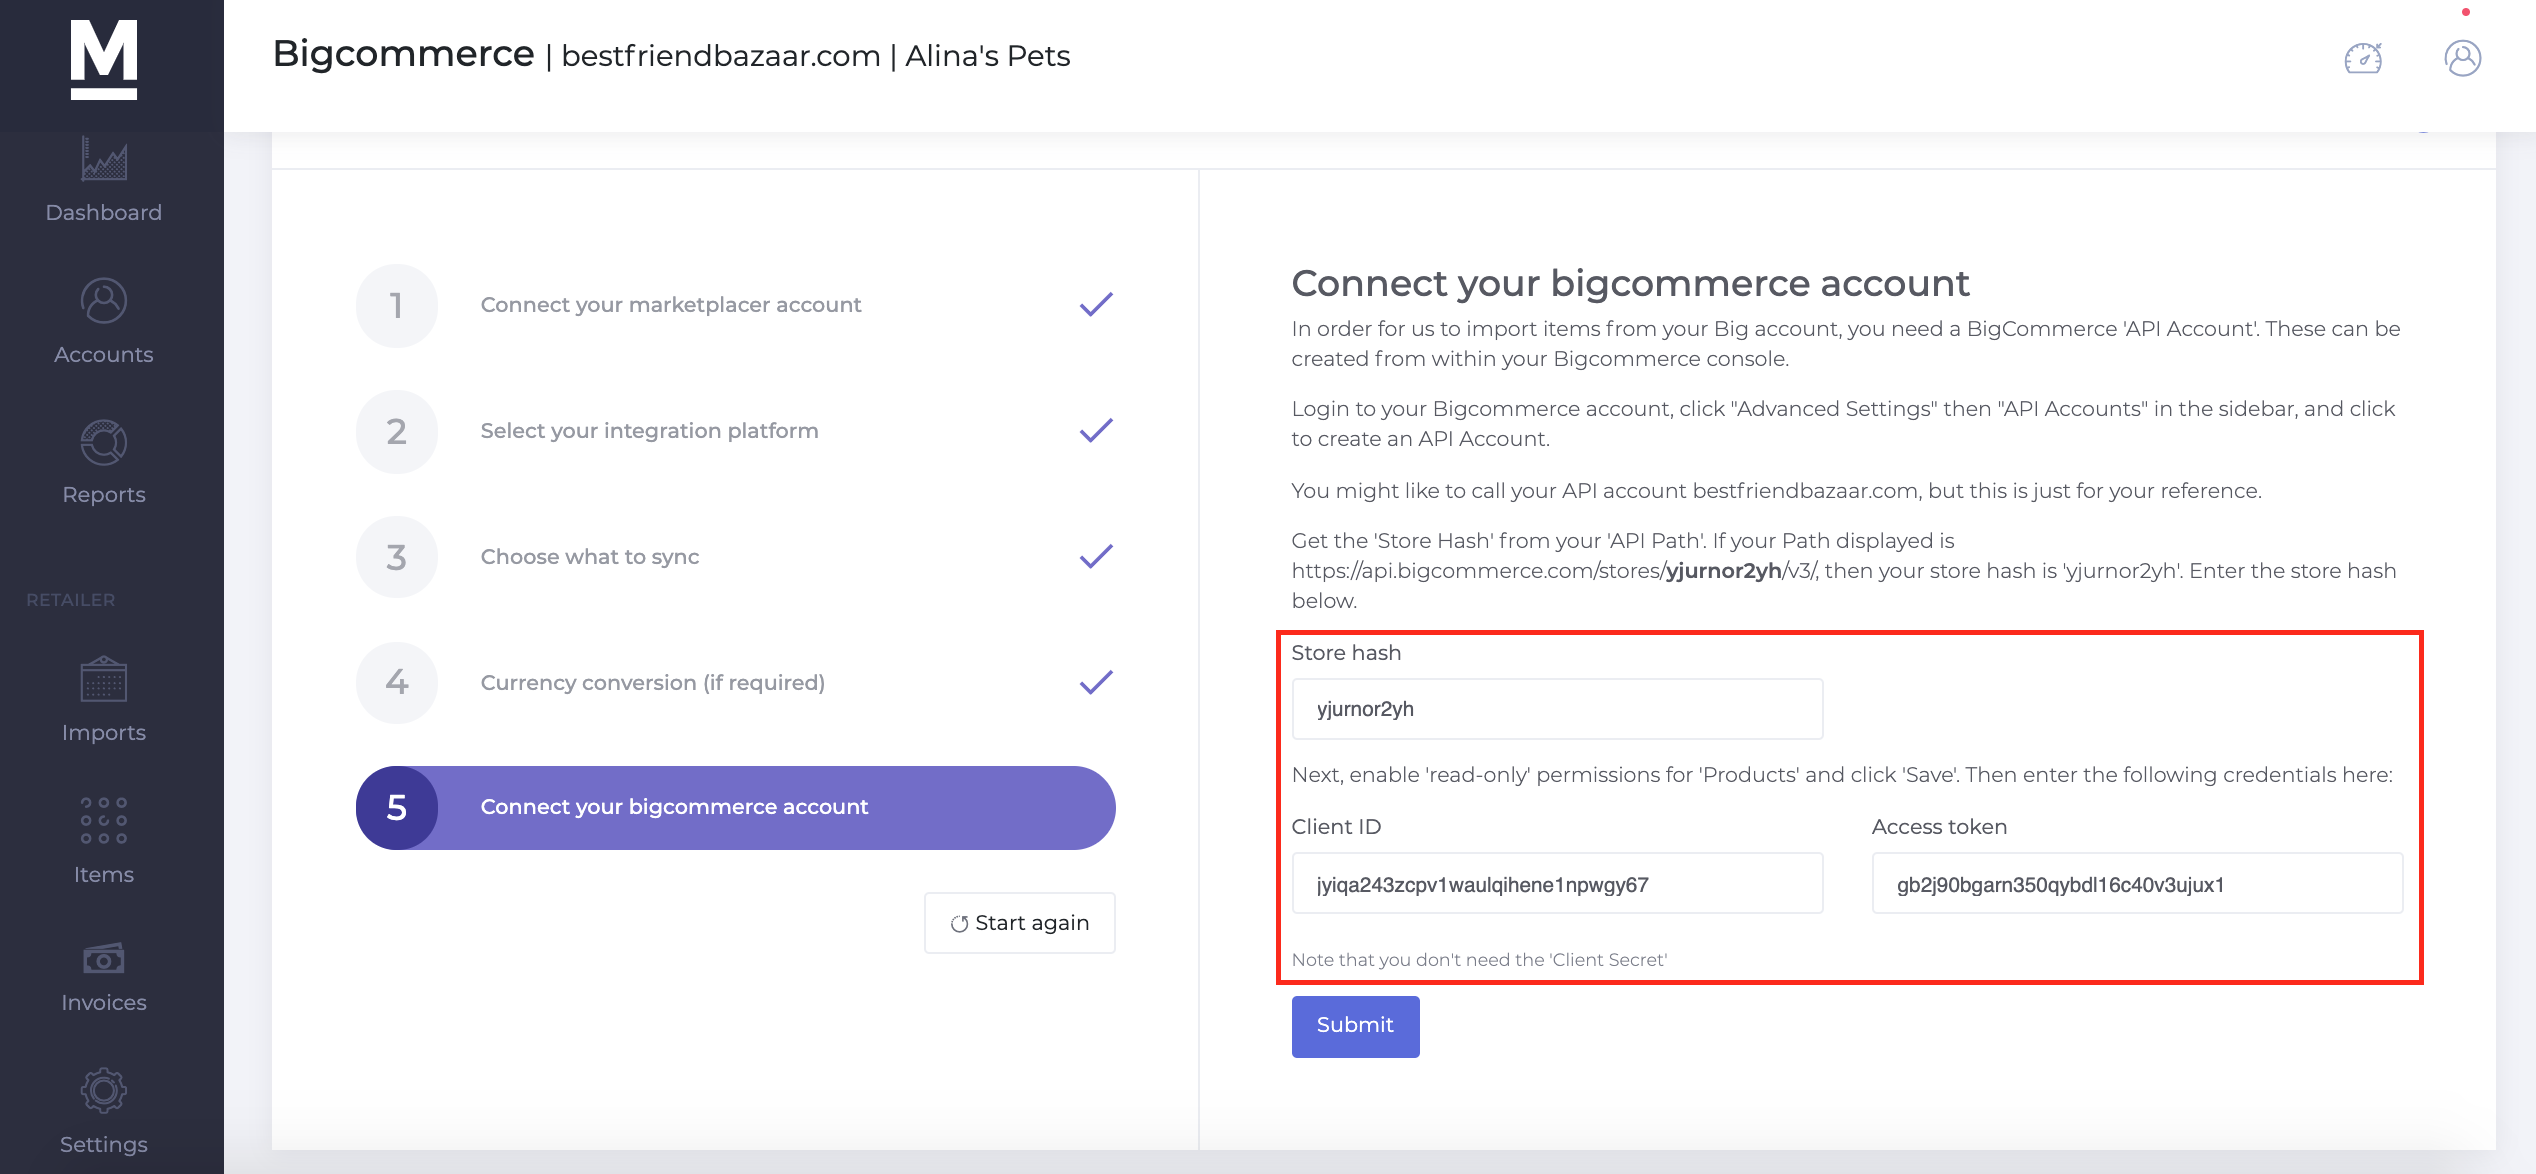Screen dimensions: 2536x1174
Task: Go to Settings menu label
Action: 104,1144
